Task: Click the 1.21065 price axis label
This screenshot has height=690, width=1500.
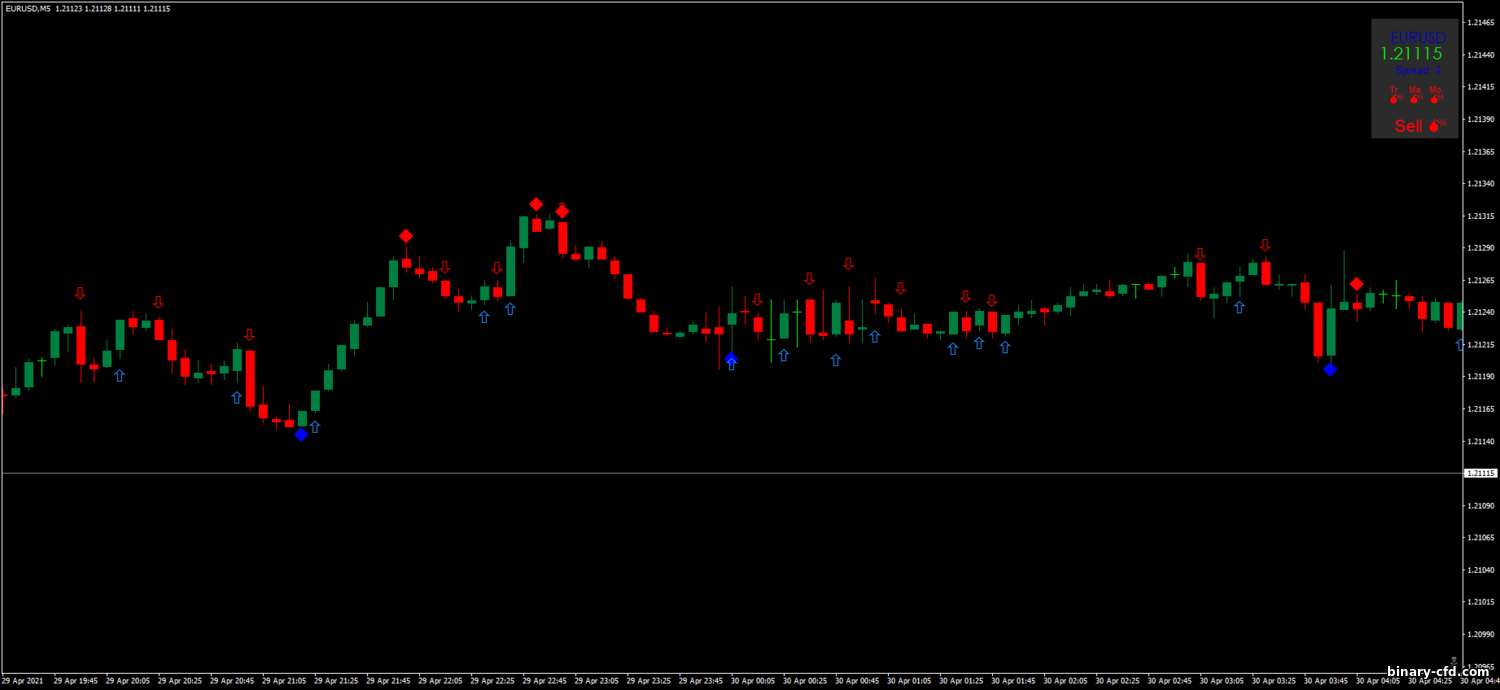Action: 1481,537
